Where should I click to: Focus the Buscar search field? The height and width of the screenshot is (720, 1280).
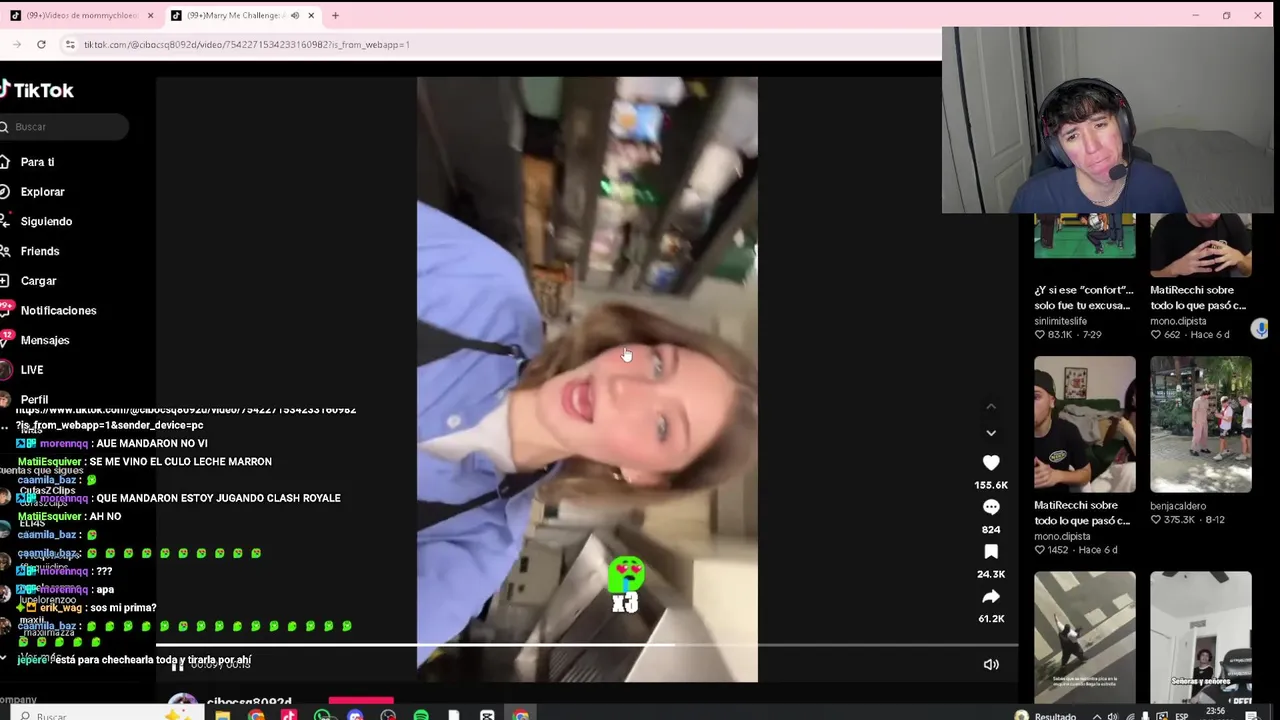(x=65, y=127)
